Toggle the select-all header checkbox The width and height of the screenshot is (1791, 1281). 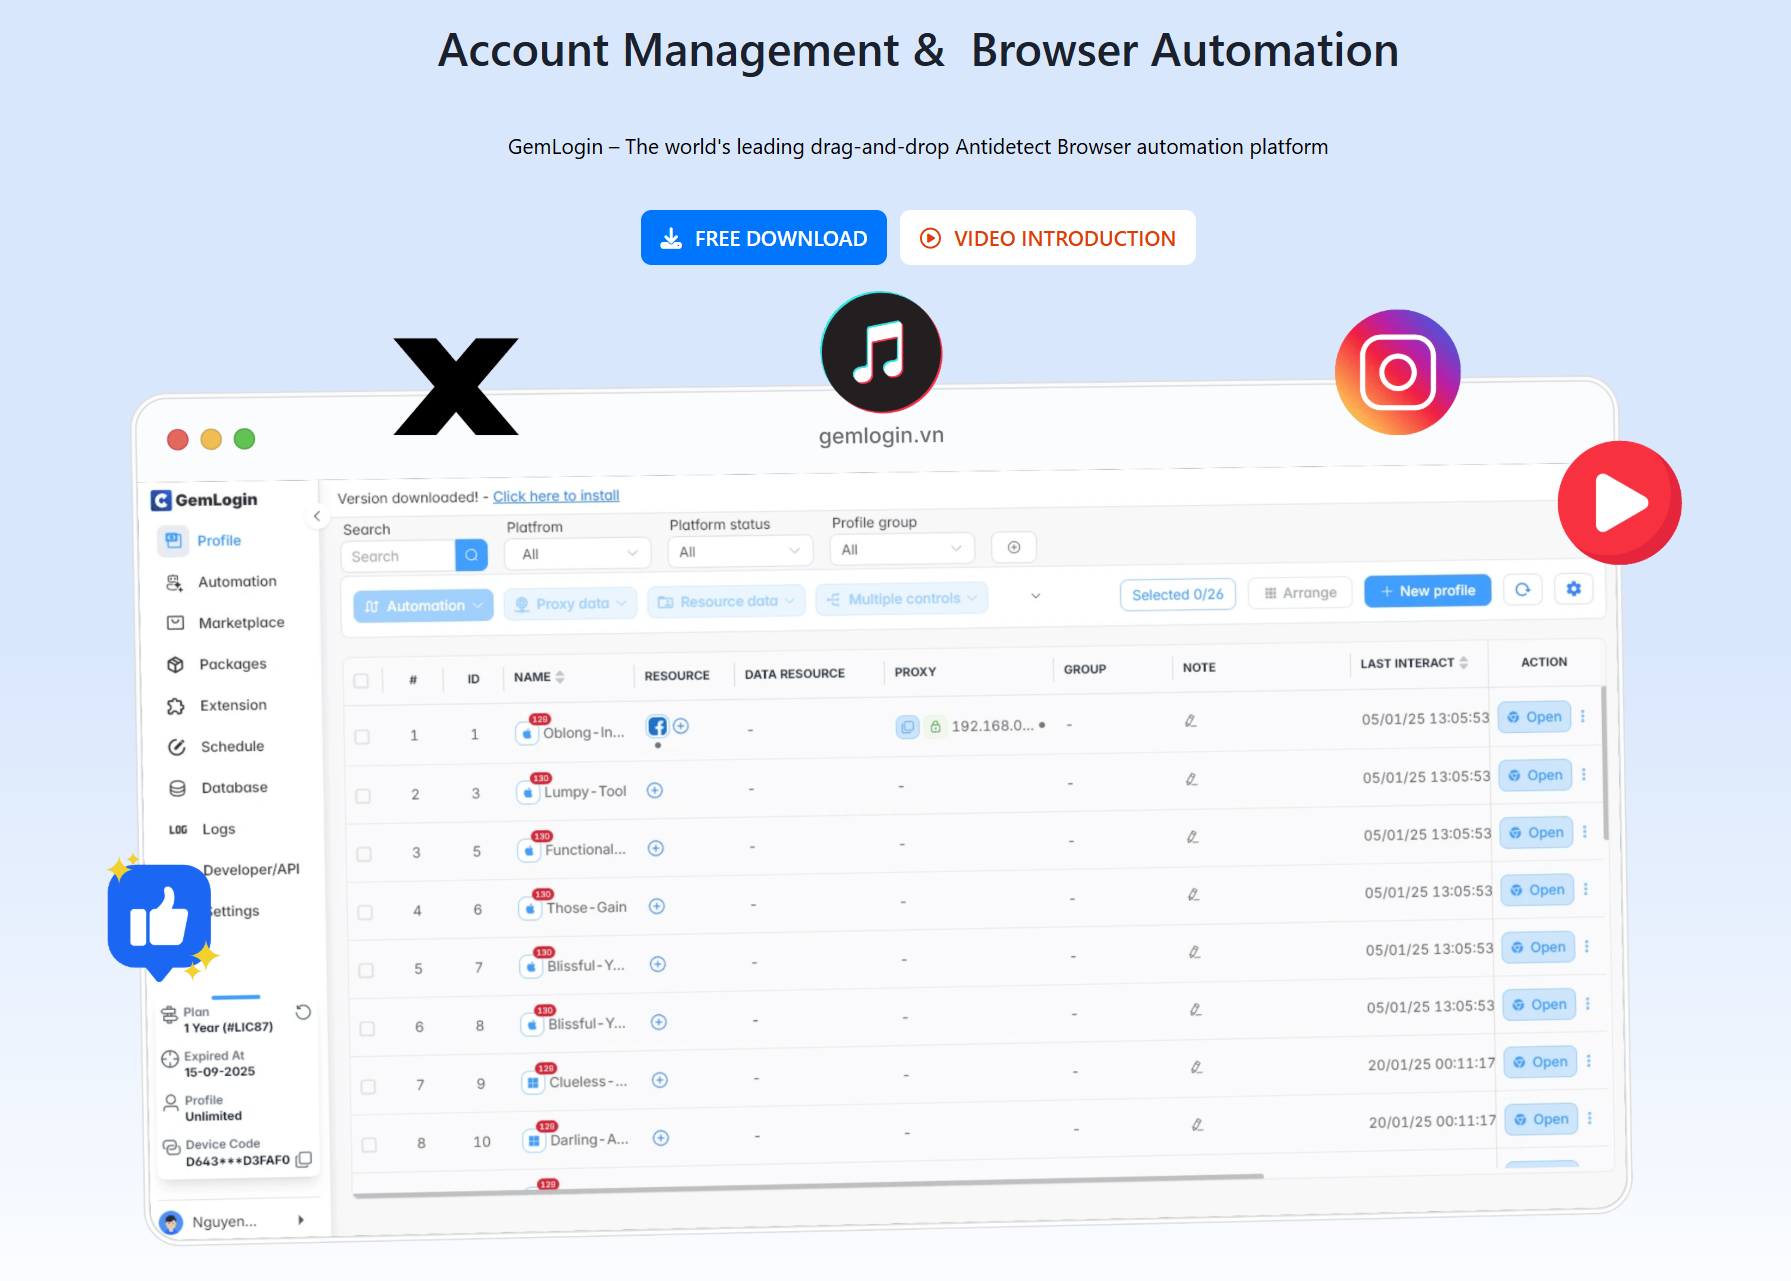point(361,681)
